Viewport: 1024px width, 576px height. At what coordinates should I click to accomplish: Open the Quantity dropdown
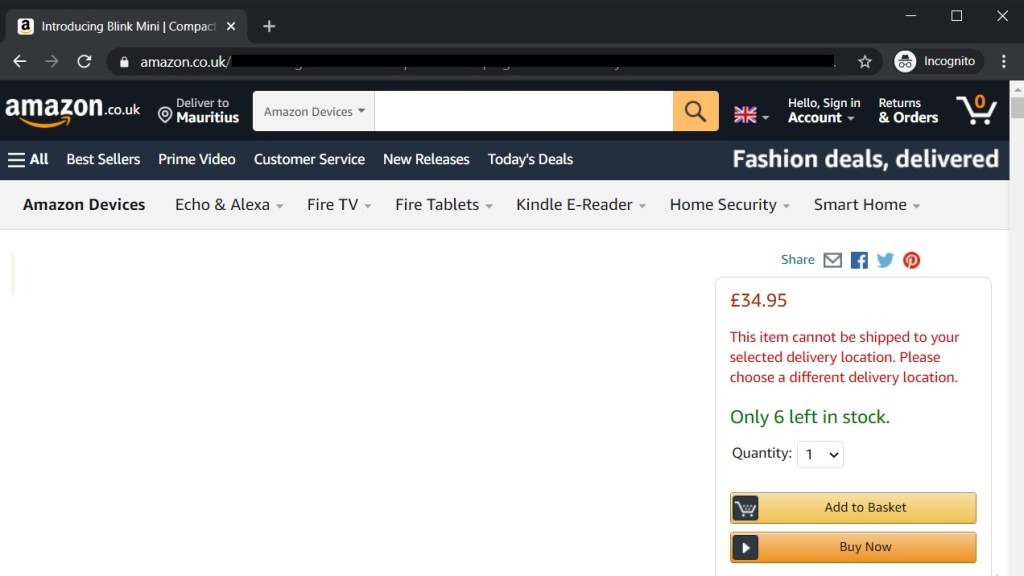820,455
